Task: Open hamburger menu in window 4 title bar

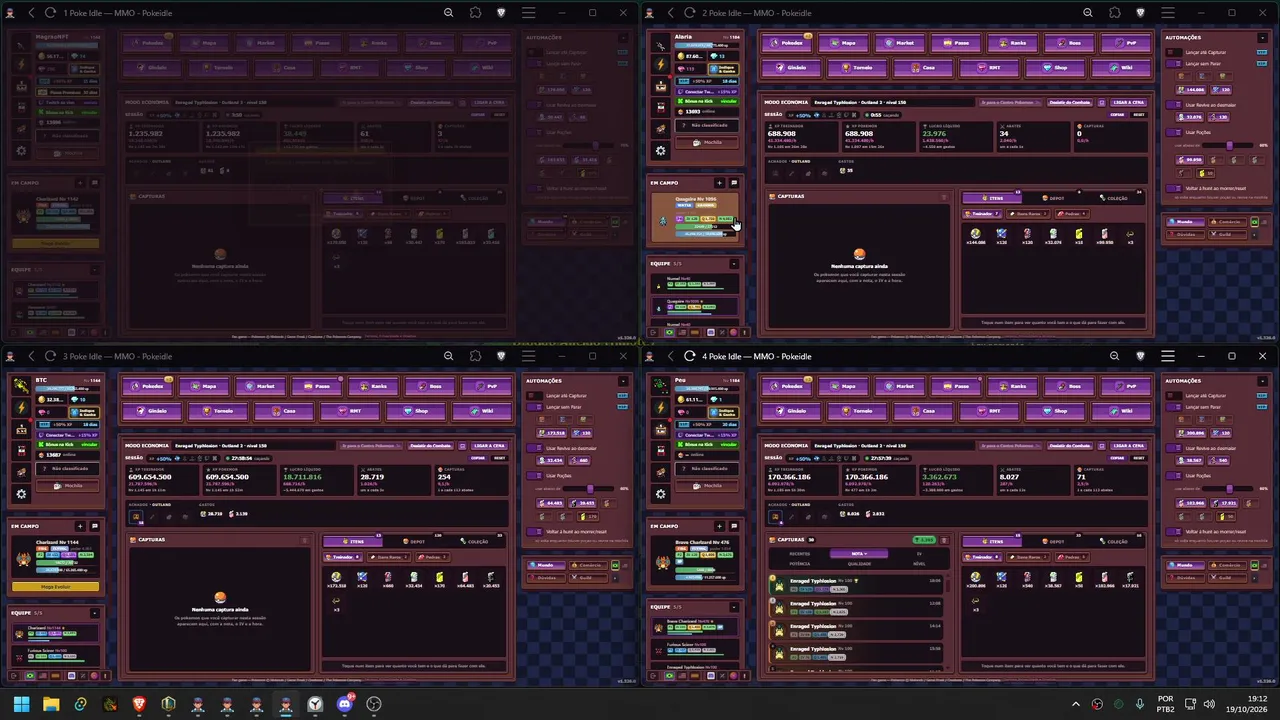Action: [1167, 356]
